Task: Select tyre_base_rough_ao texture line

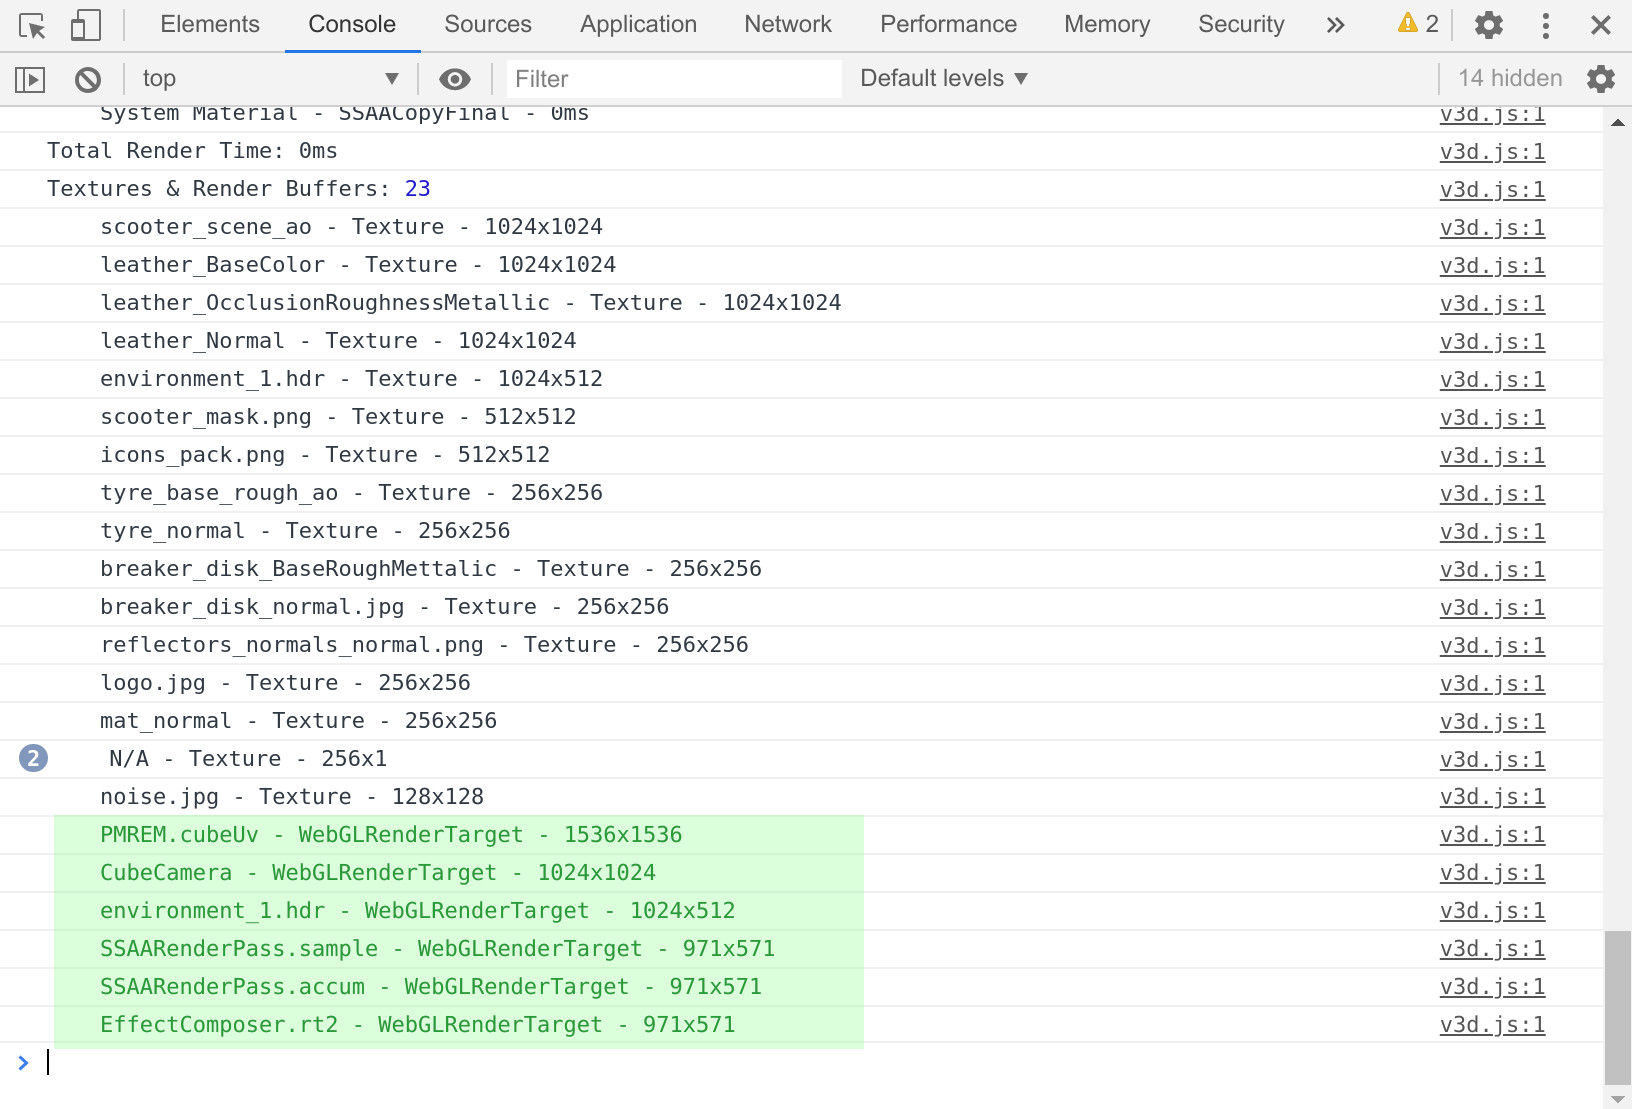Action: [351, 493]
